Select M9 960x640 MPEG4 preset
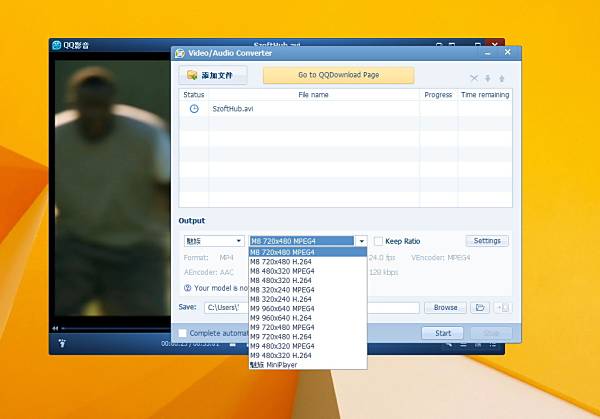Viewport: 600px width, 419px height. click(308, 308)
